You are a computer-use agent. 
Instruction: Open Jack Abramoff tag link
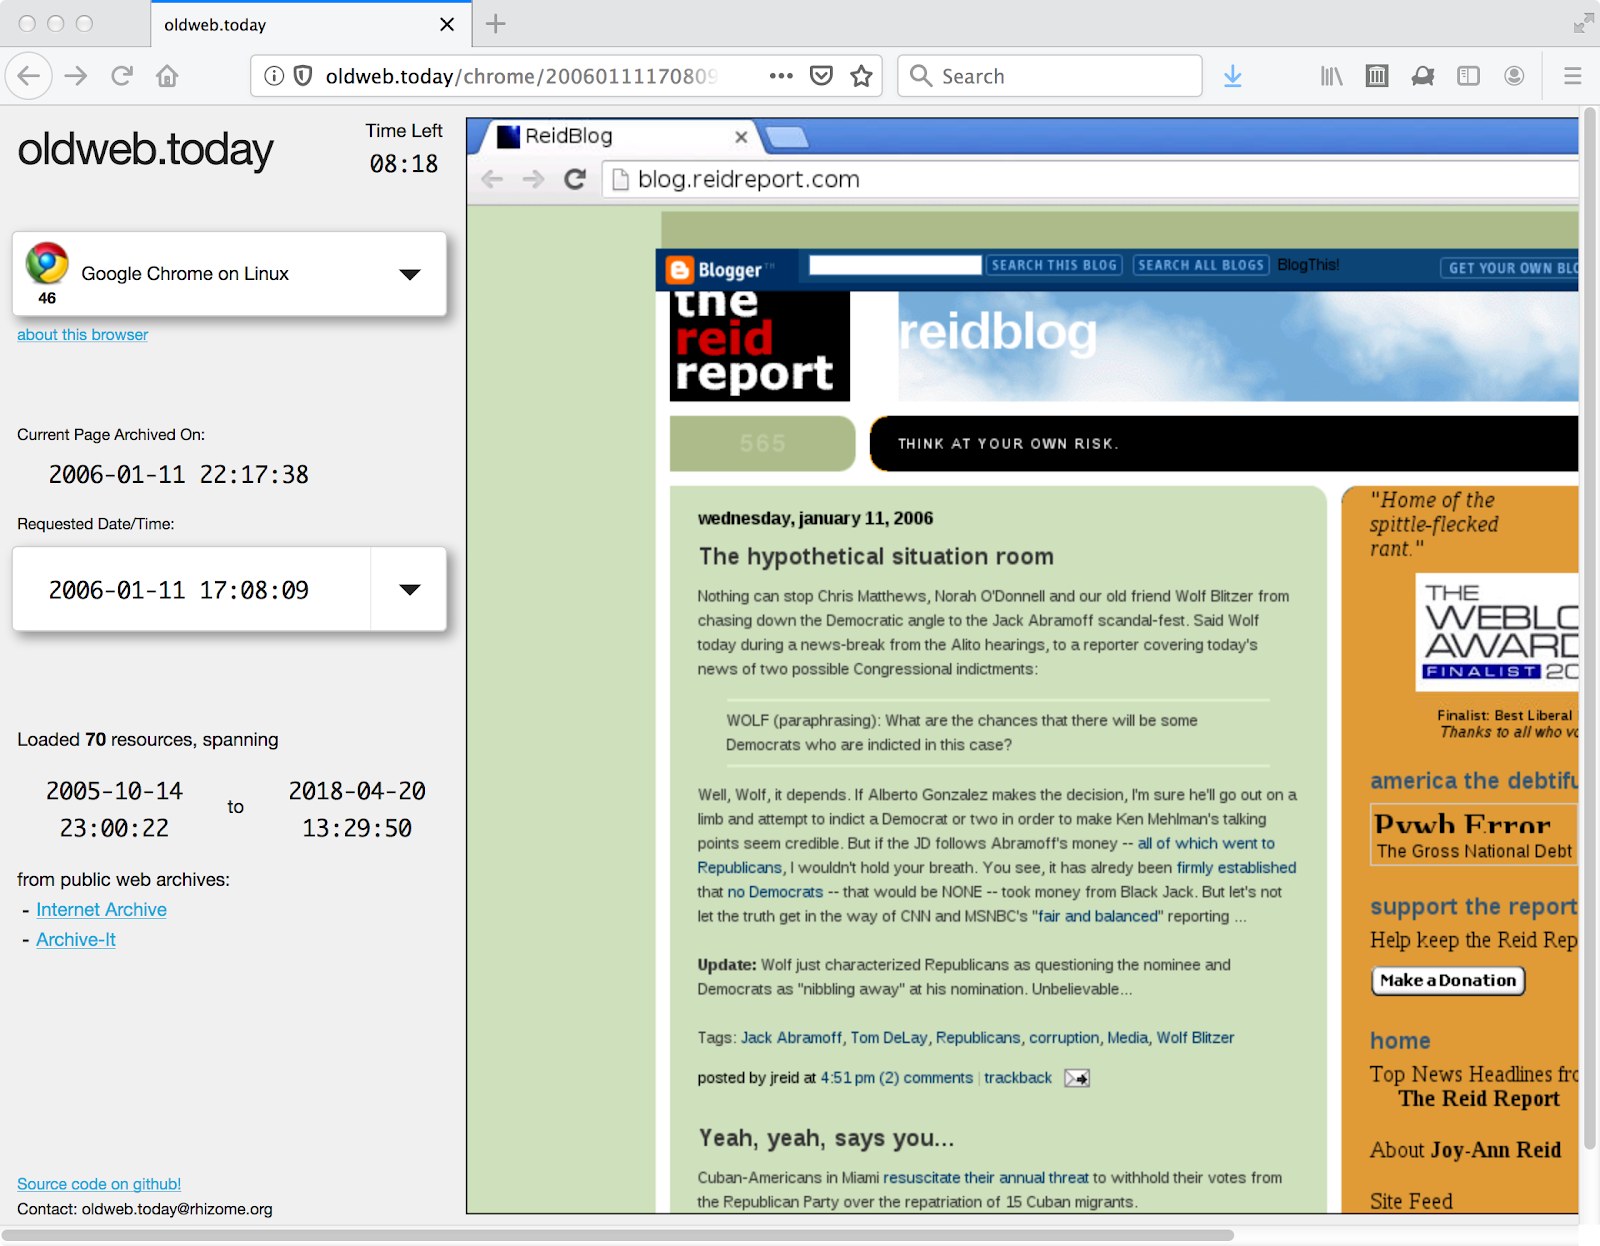pos(791,1038)
